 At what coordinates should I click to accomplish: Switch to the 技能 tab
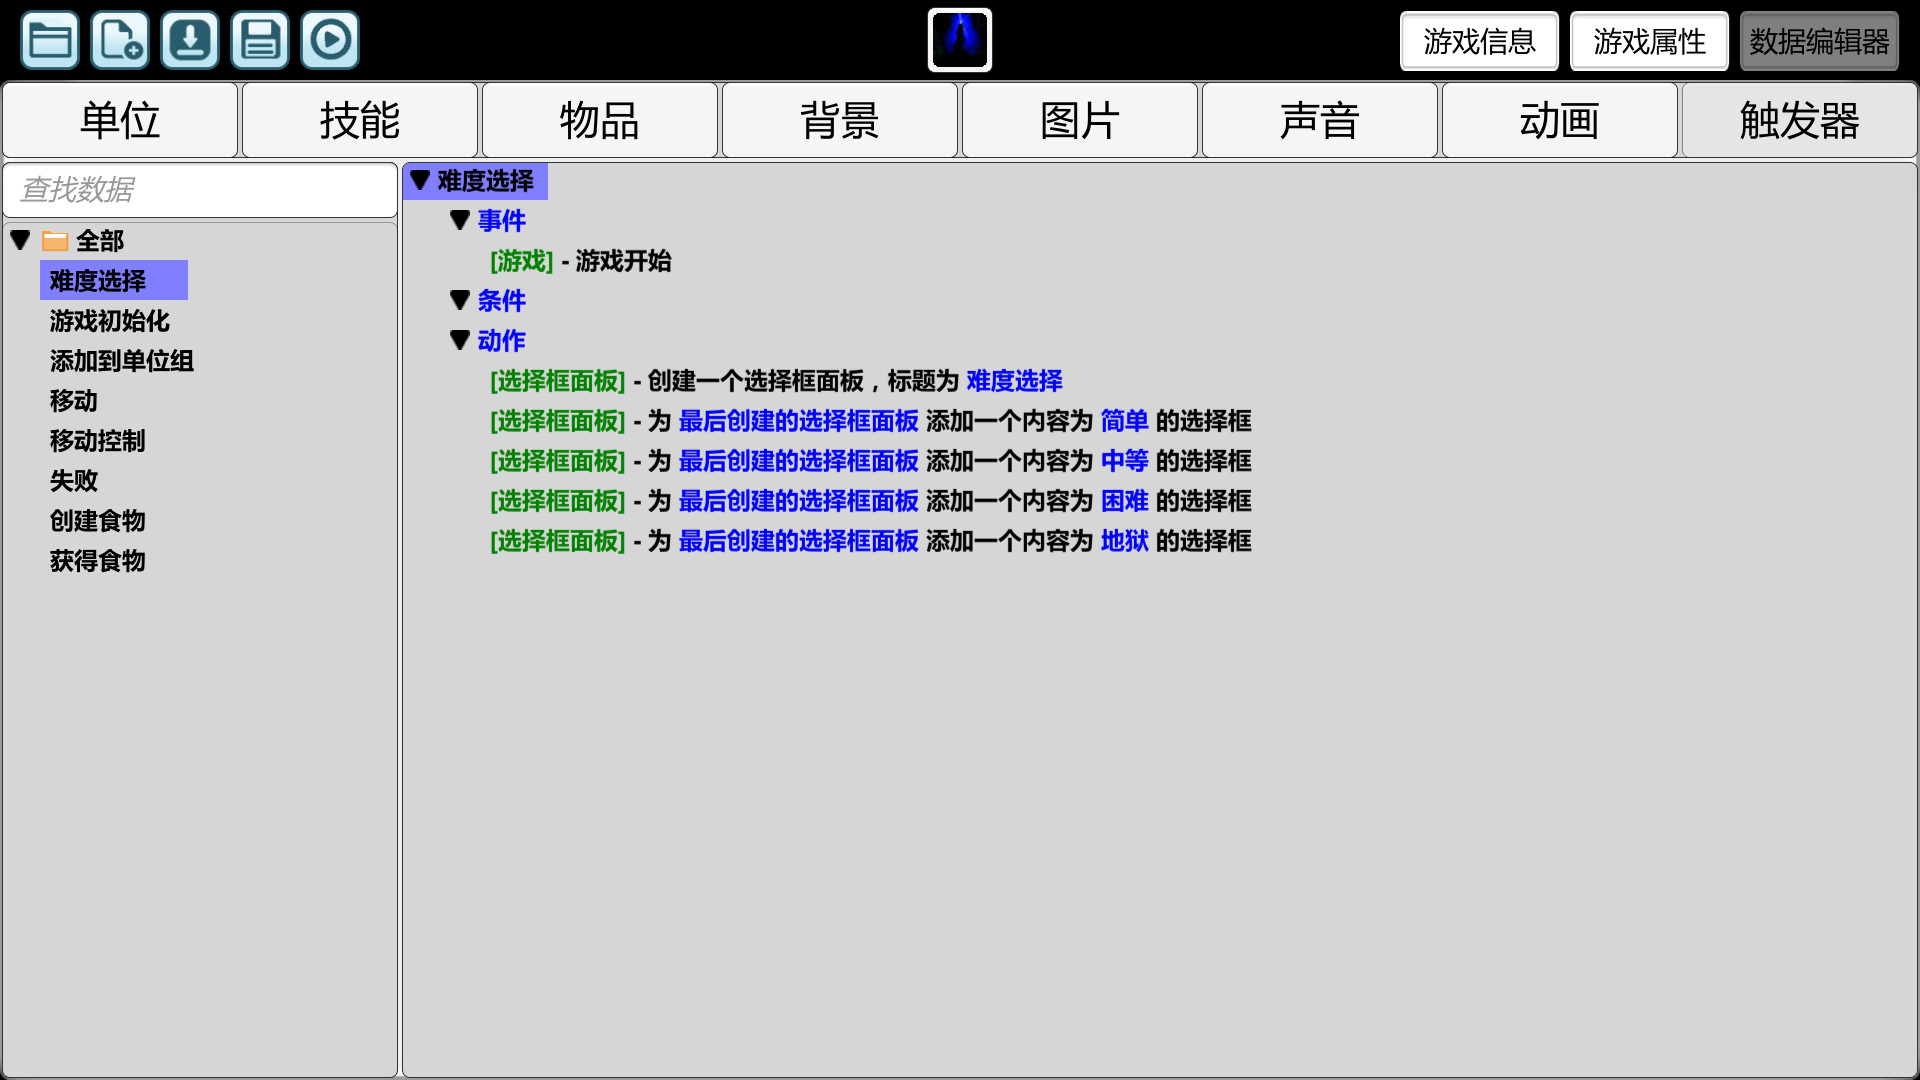(x=360, y=120)
